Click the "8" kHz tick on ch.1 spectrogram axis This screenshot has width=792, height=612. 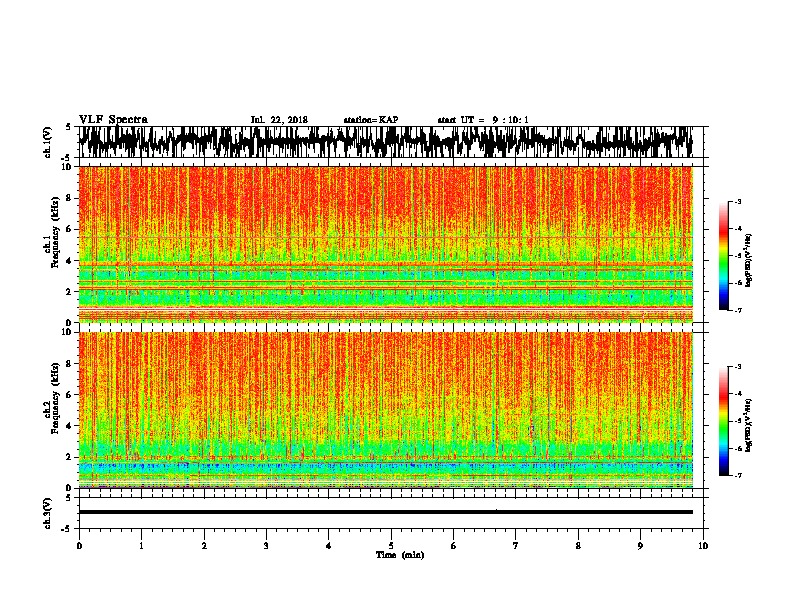[x=70, y=198]
